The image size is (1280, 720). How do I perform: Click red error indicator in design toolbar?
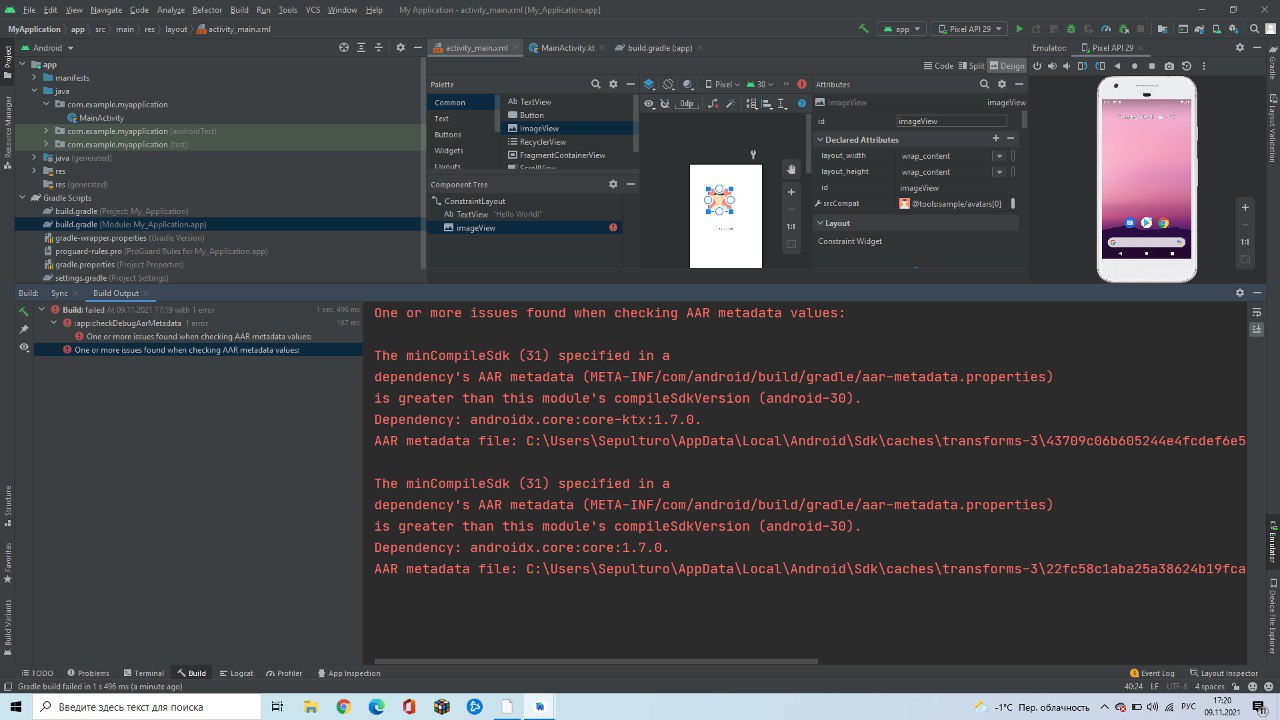[801, 84]
